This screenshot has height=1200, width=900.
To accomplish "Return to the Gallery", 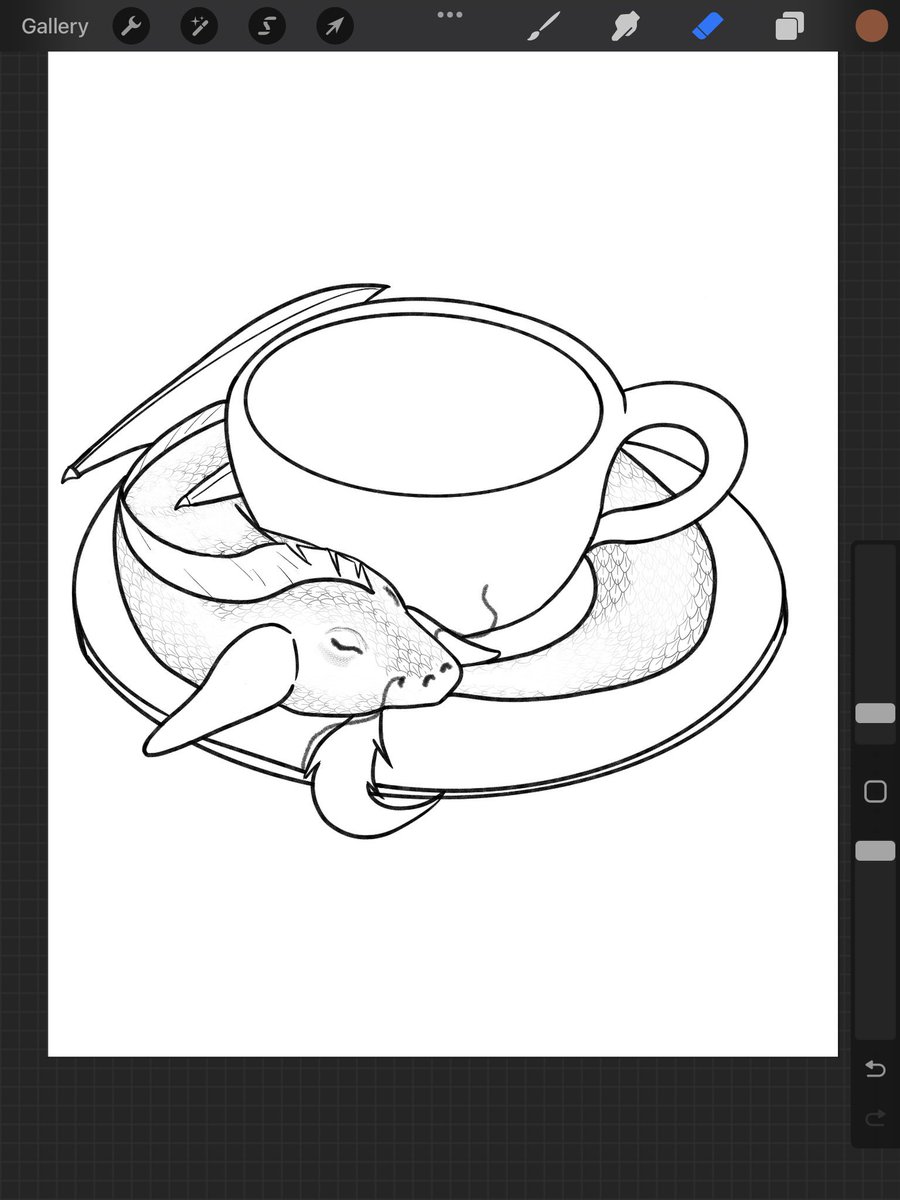I will point(54,26).
